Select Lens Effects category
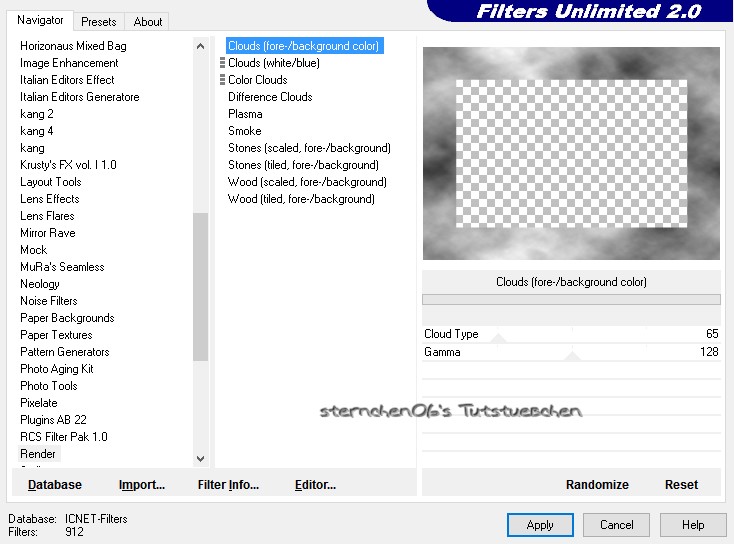 click(x=50, y=199)
